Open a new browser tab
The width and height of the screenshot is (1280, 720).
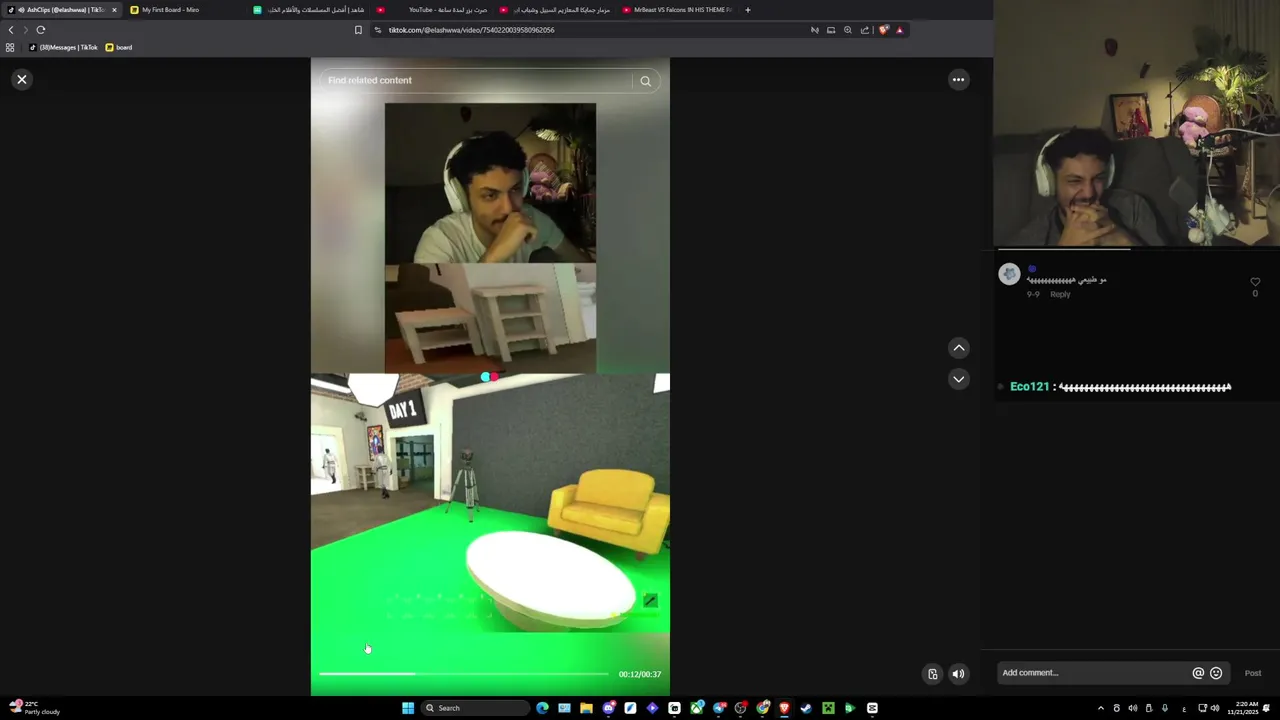pos(748,10)
